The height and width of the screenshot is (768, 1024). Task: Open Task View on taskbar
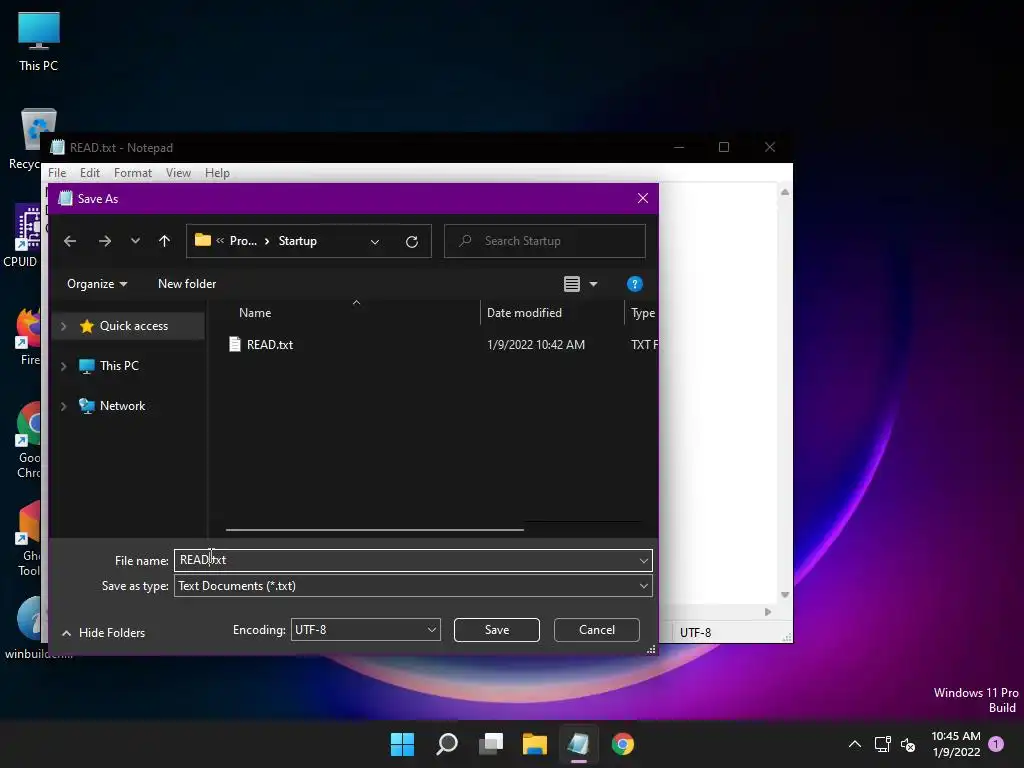(x=491, y=744)
